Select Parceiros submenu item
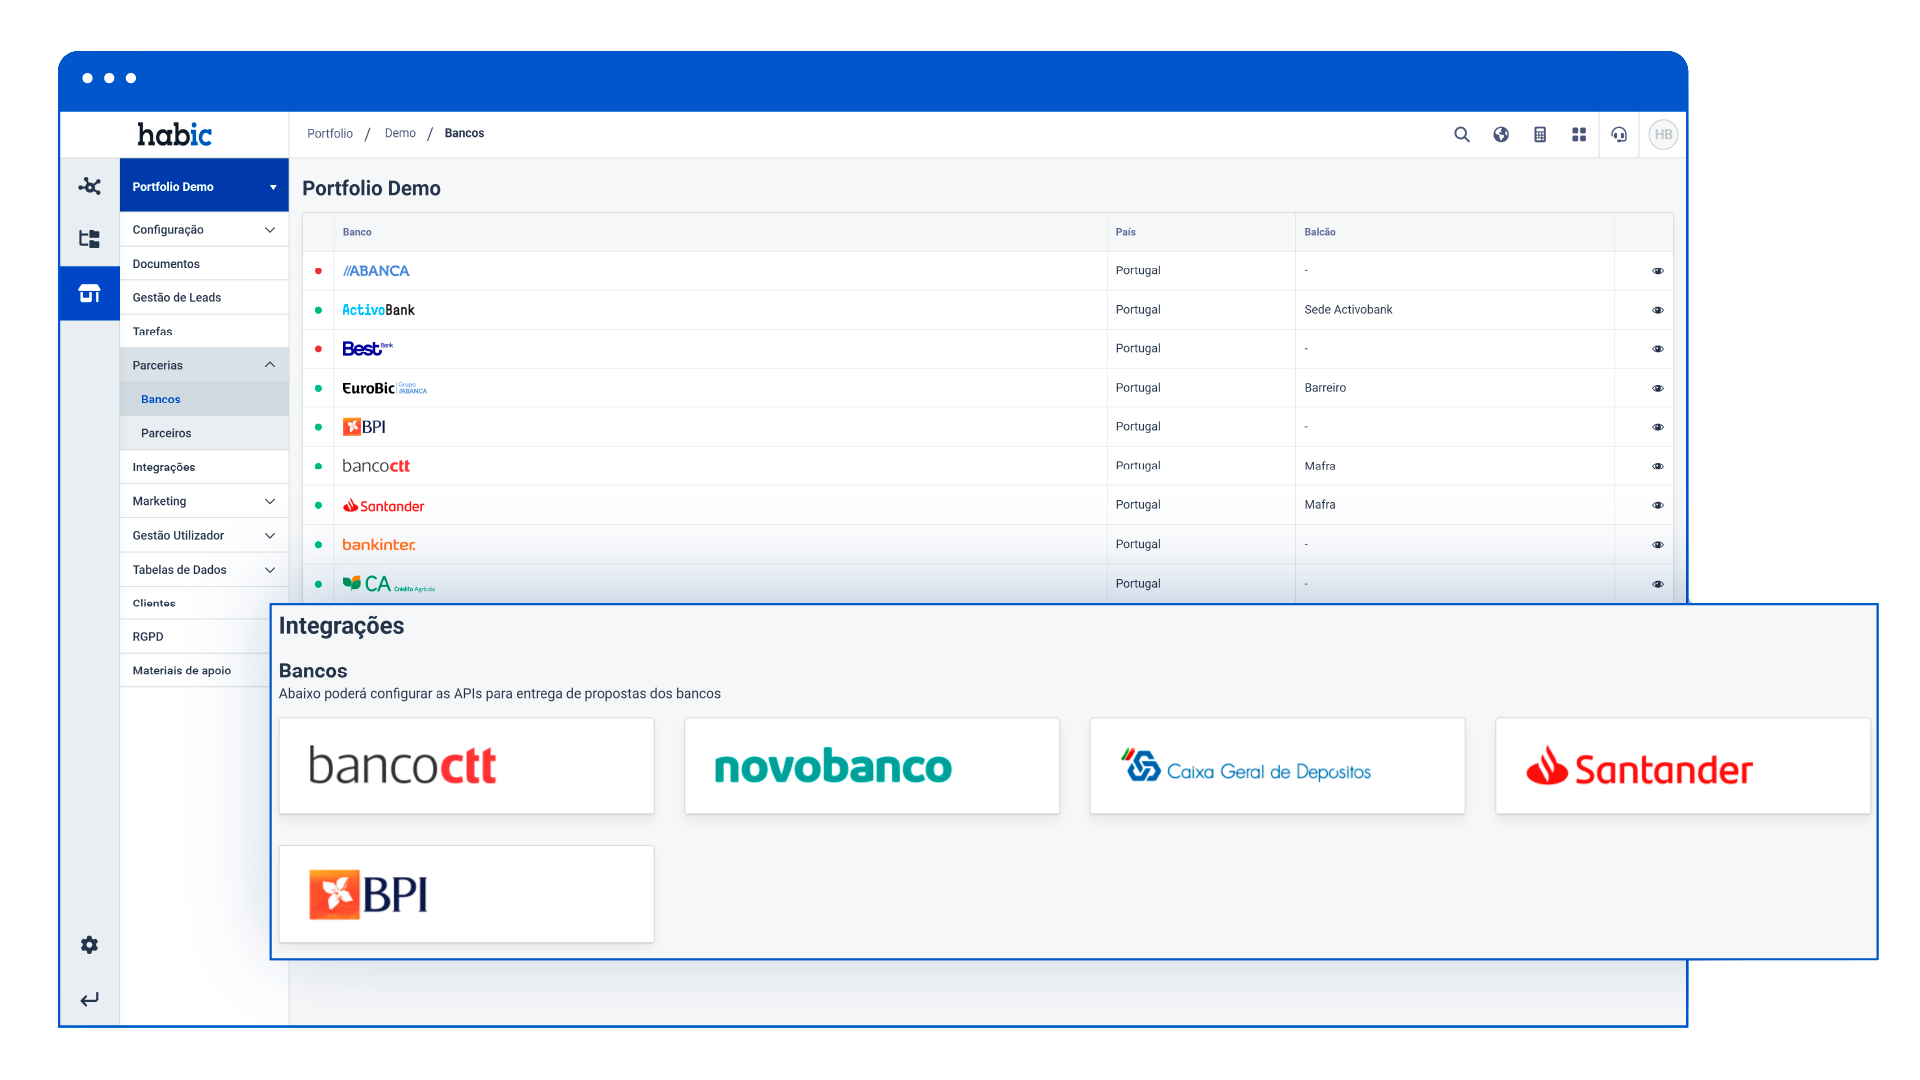This screenshot has width=1920, height=1080. click(x=204, y=433)
